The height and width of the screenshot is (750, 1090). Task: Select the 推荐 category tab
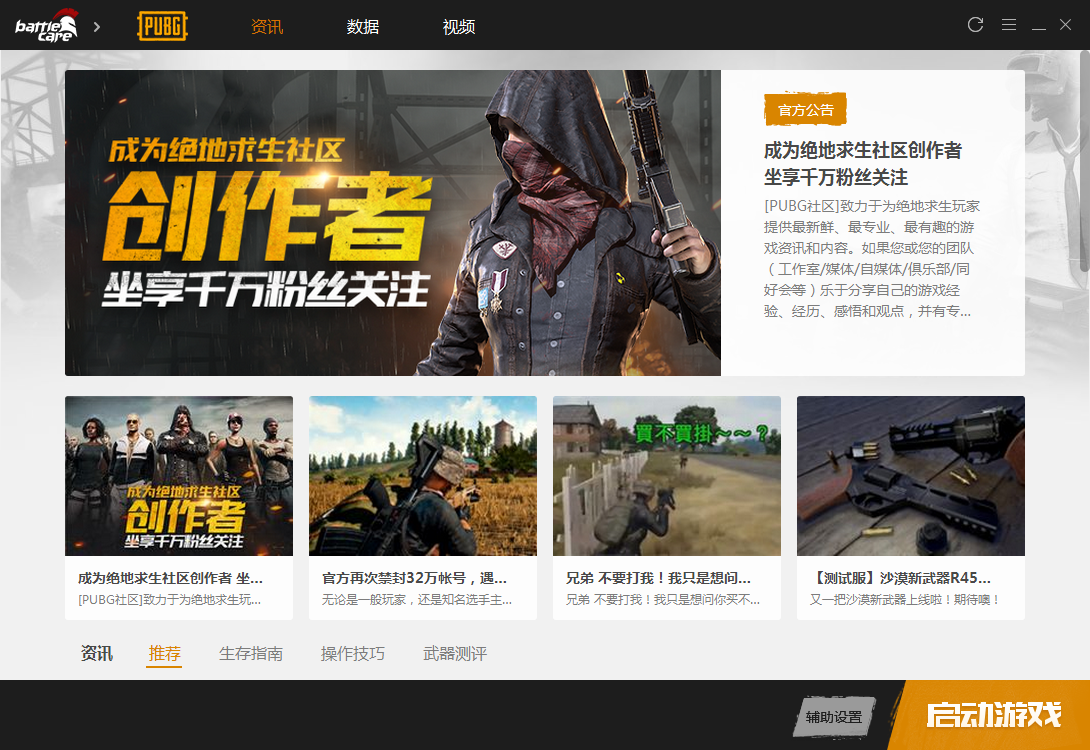click(164, 654)
